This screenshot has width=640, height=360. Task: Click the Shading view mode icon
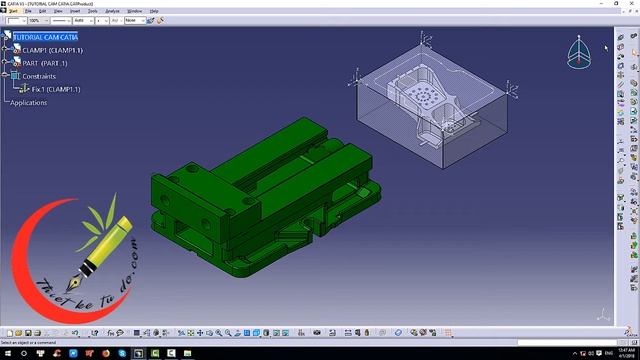[267, 333]
